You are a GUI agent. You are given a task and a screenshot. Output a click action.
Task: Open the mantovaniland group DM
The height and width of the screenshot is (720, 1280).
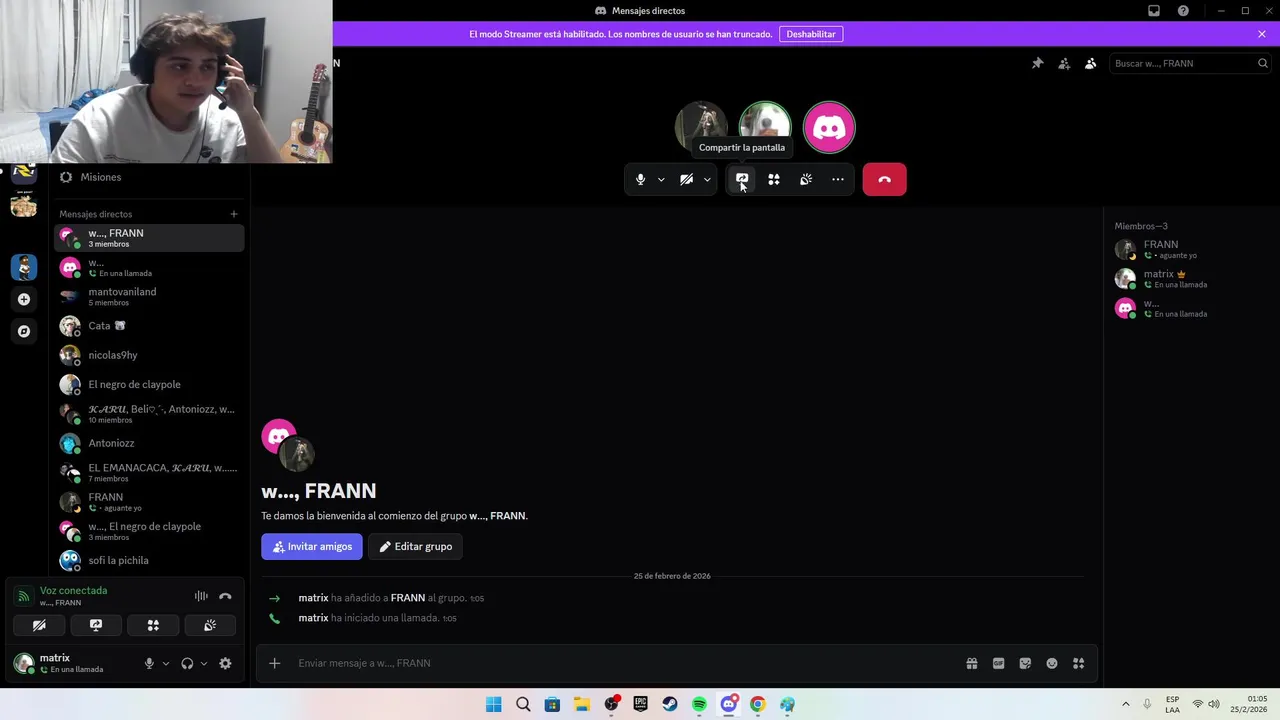149,296
